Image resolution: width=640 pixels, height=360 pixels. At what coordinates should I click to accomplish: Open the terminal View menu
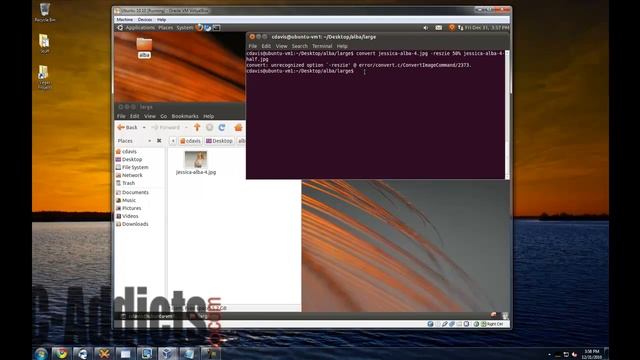point(281,46)
